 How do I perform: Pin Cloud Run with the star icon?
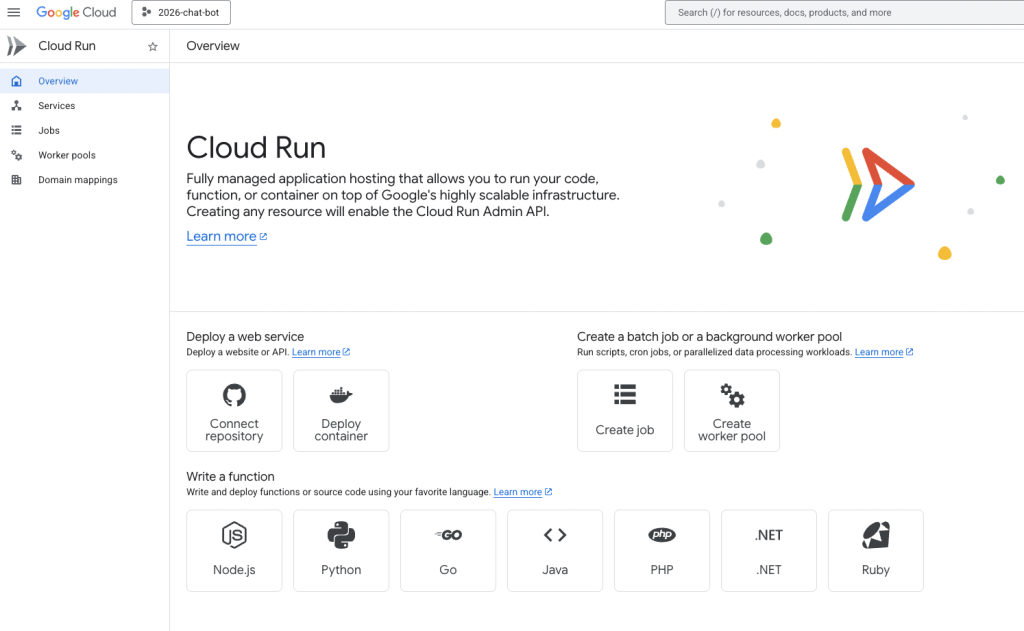click(153, 46)
